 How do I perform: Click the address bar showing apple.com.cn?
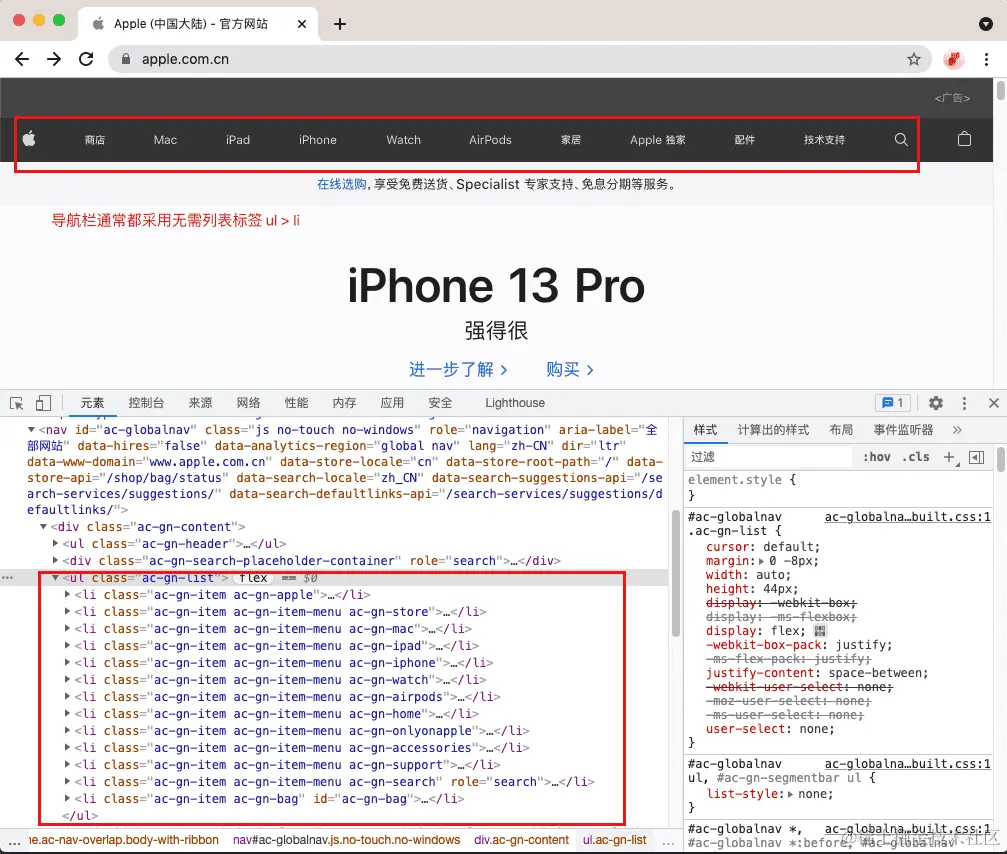pos(520,59)
